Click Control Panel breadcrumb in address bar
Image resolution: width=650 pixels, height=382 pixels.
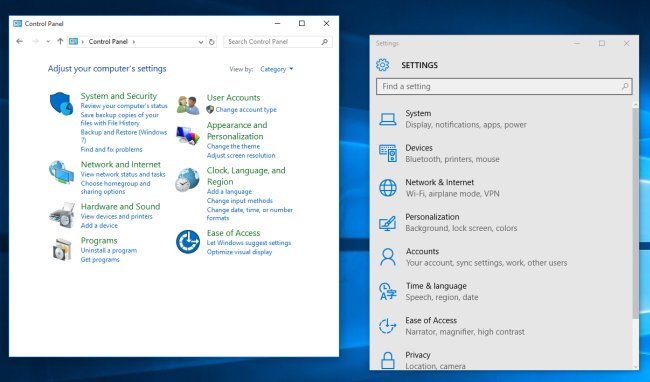pyautogui.click(x=108, y=41)
